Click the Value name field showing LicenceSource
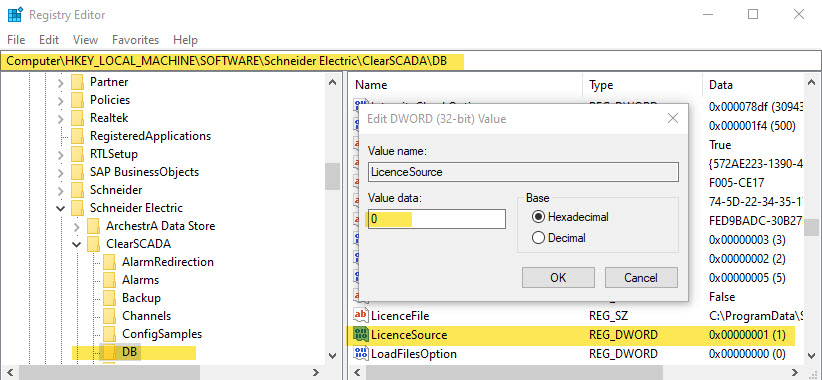The width and height of the screenshot is (822, 380). click(523, 172)
